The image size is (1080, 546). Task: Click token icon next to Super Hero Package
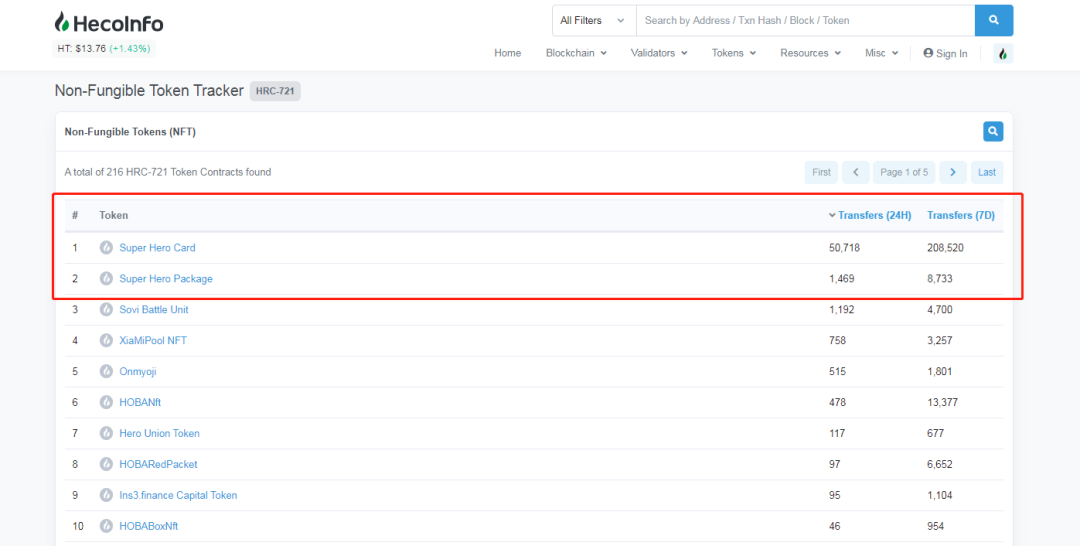pyautogui.click(x=106, y=279)
